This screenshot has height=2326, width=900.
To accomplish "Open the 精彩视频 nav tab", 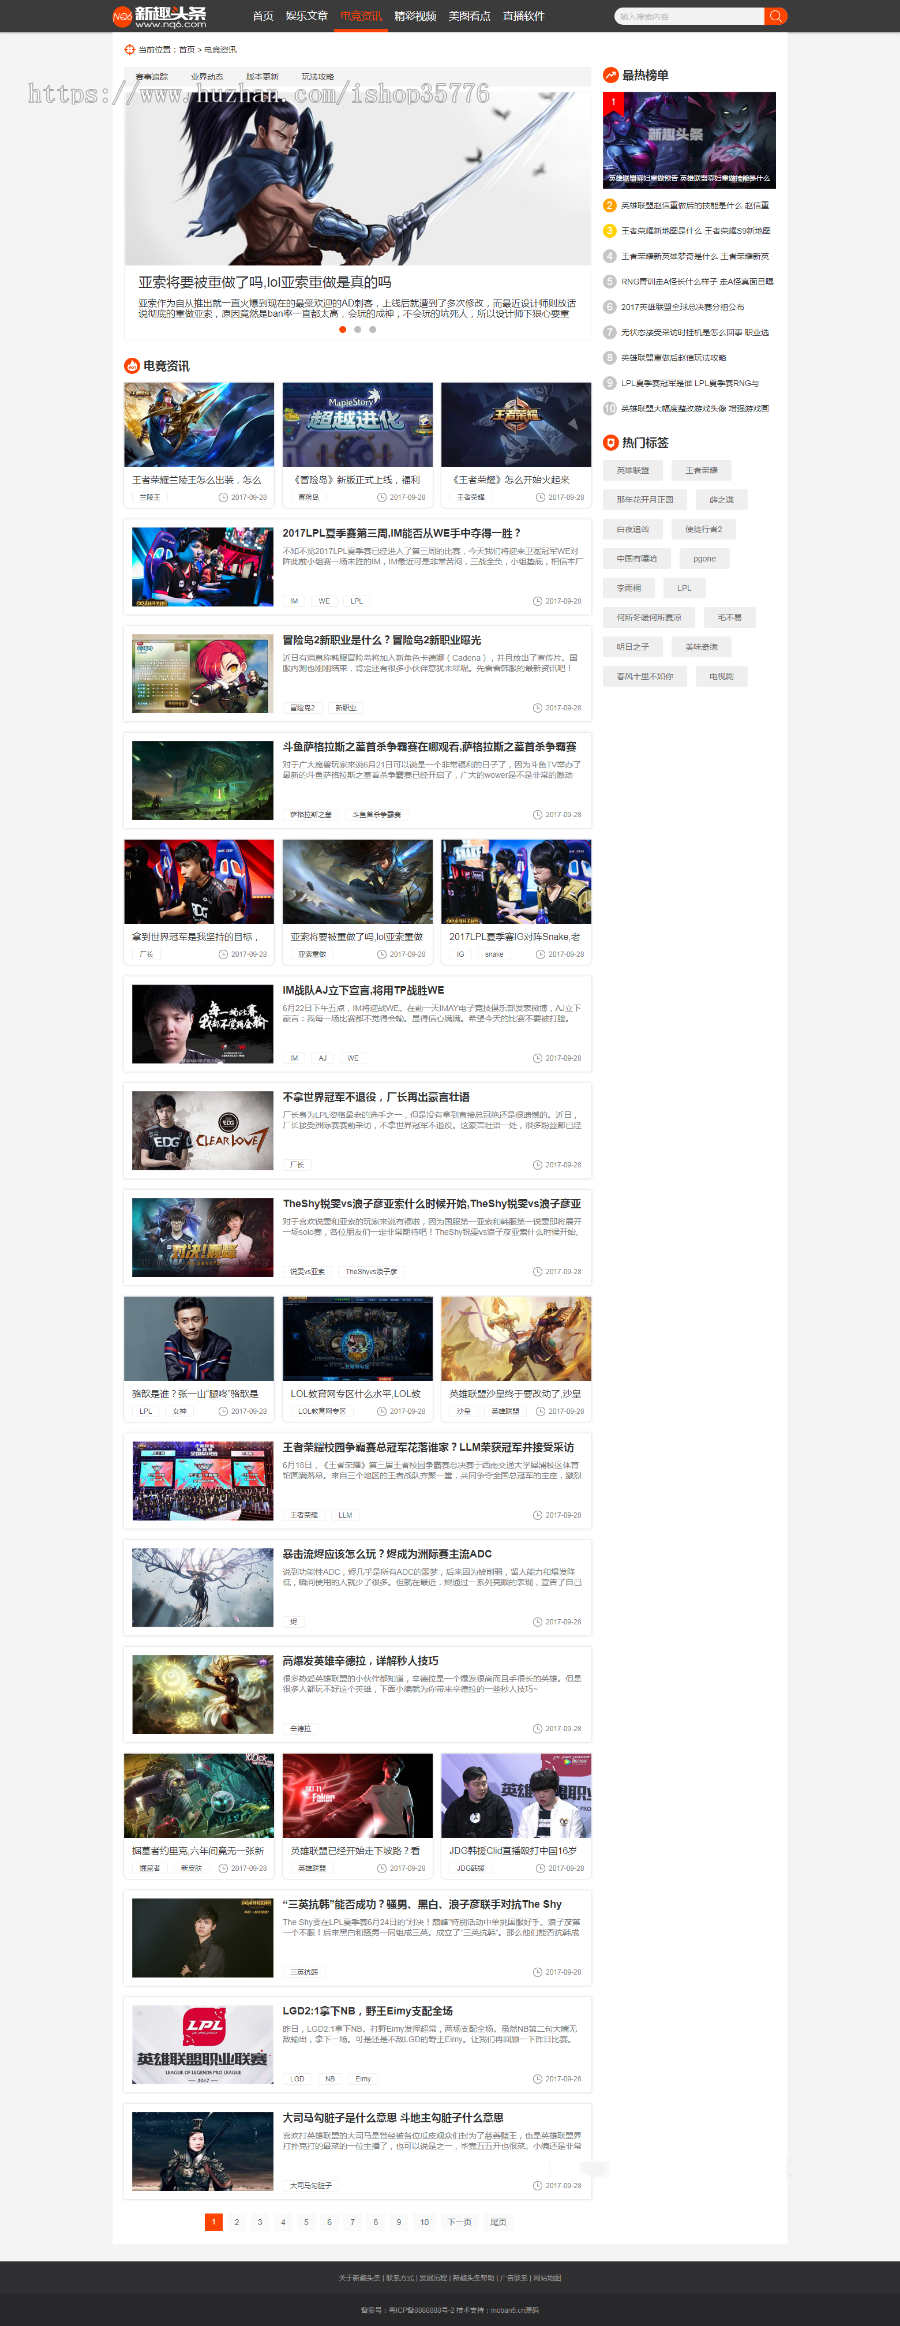I will (x=415, y=16).
